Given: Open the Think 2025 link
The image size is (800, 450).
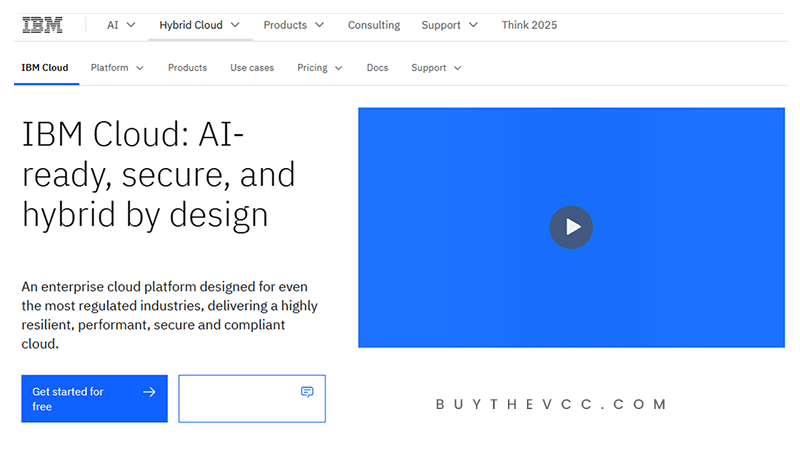Looking at the screenshot, I should coord(529,25).
